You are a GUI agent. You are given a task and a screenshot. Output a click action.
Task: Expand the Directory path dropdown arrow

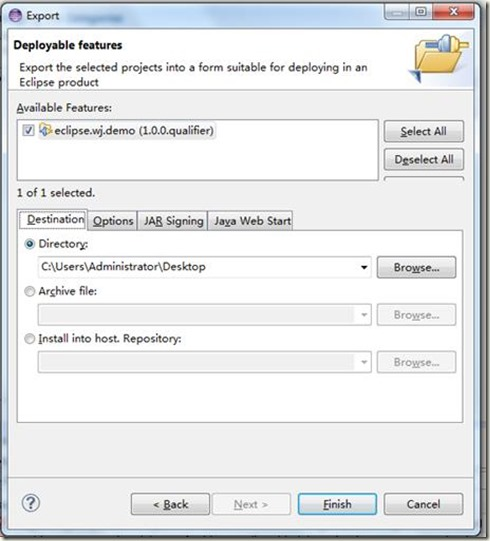(364, 267)
